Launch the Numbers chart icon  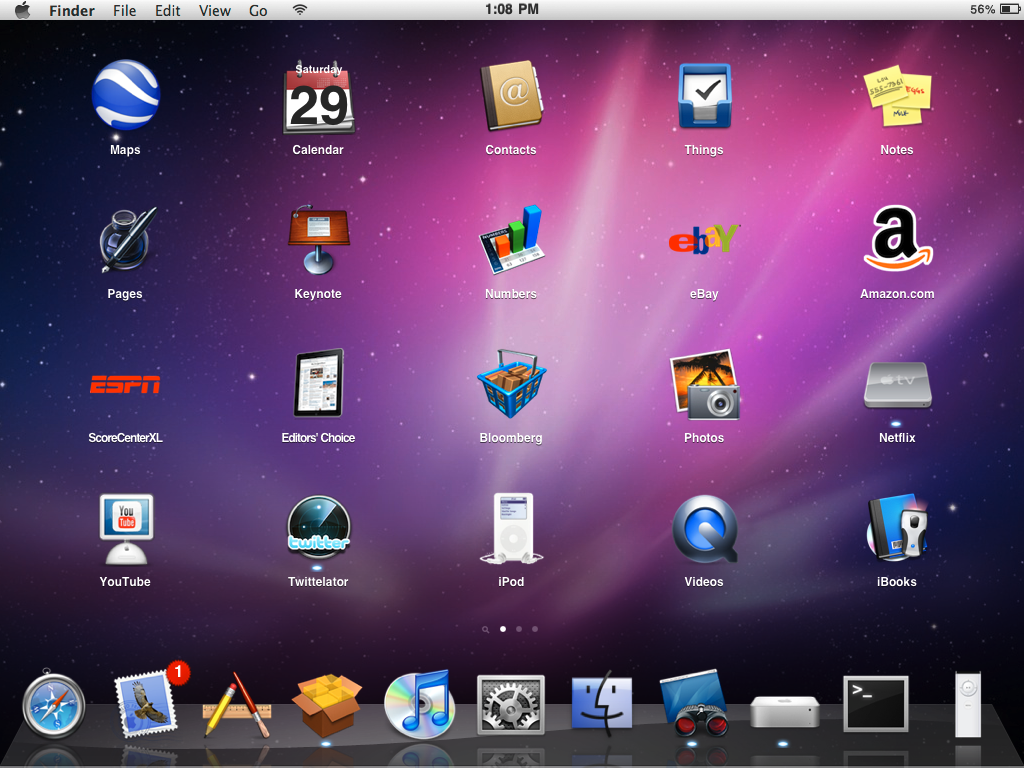(511, 240)
